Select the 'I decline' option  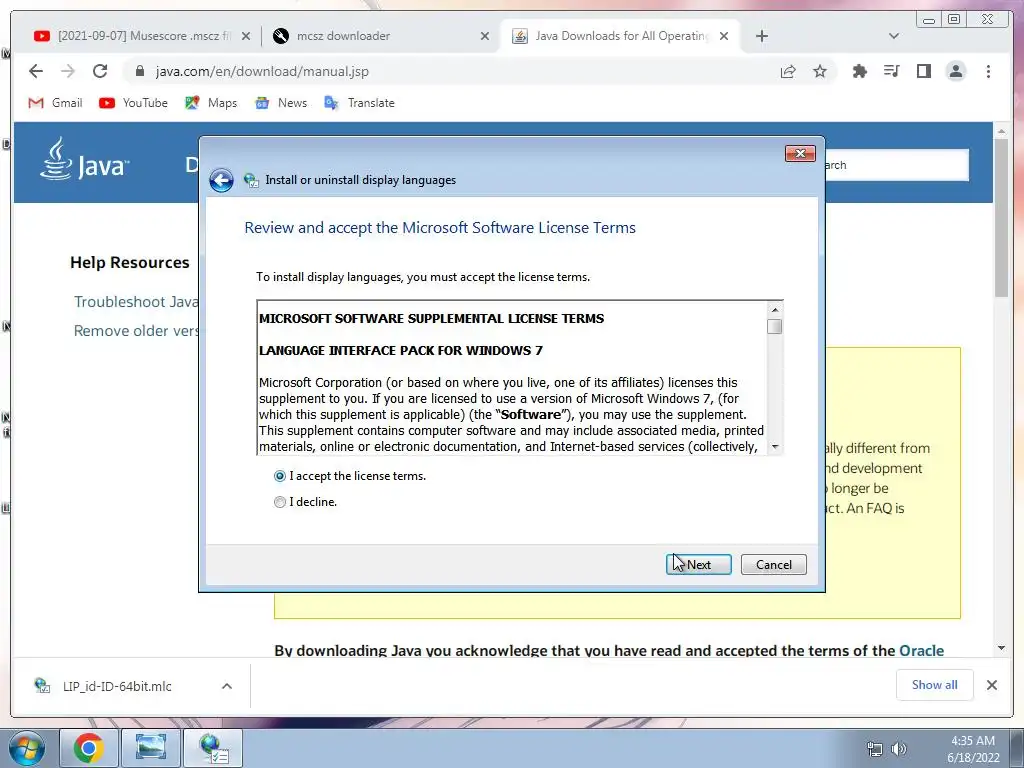[x=306, y=502]
